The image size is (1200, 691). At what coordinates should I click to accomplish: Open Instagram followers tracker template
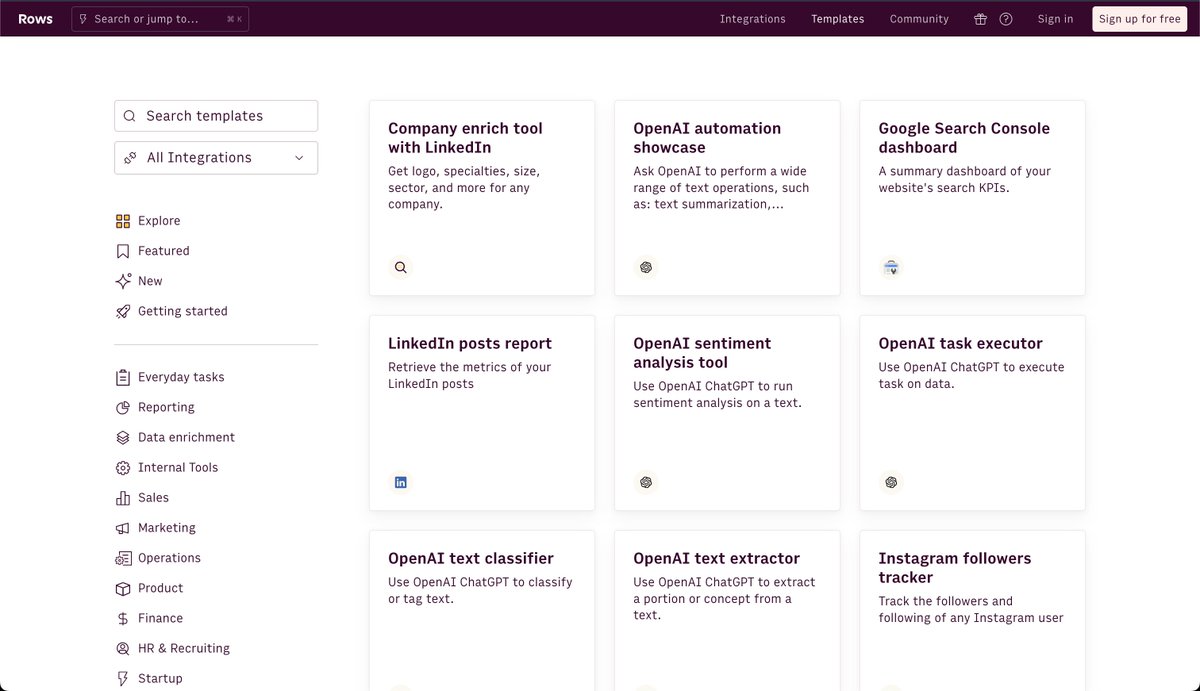coord(972,610)
